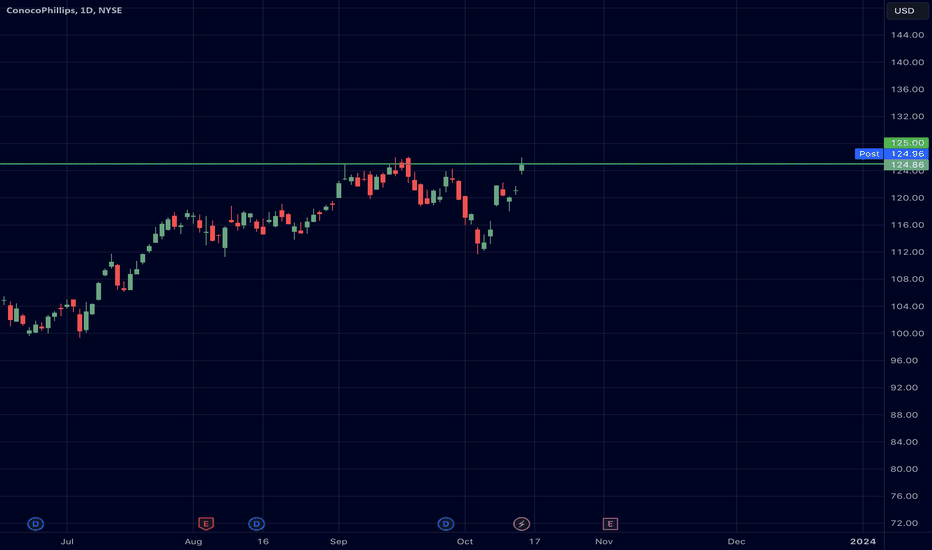Viewport: 932px width, 550px height.
Task: Click the Aug date label
Action: [x=193, y=542]
